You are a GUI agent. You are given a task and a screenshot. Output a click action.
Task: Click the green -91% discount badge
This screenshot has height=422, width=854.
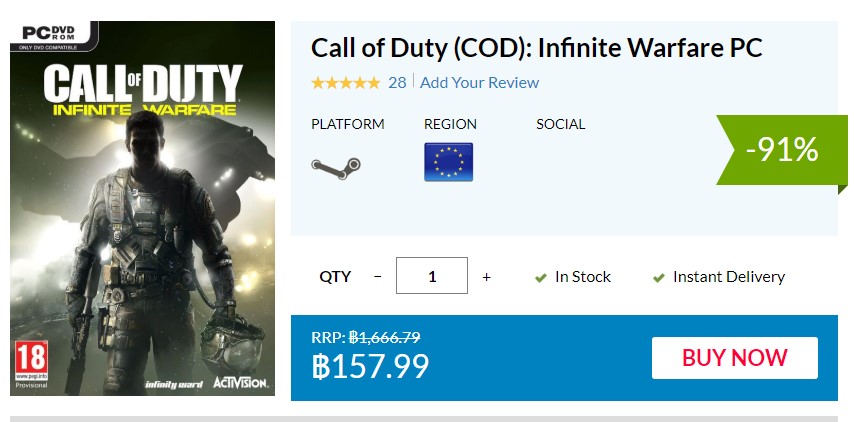point(782,150)
